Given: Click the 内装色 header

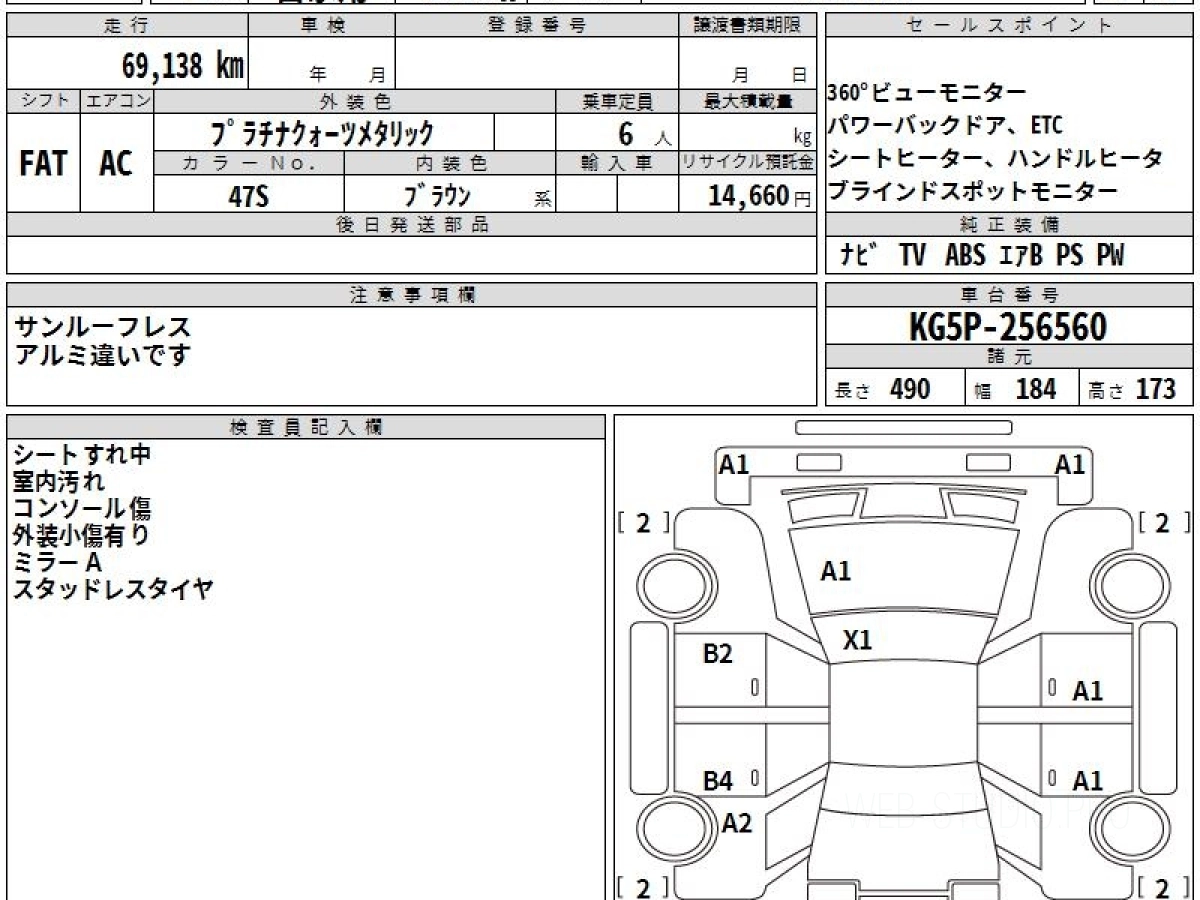Looking at the screenshot, I should (450, 162).
